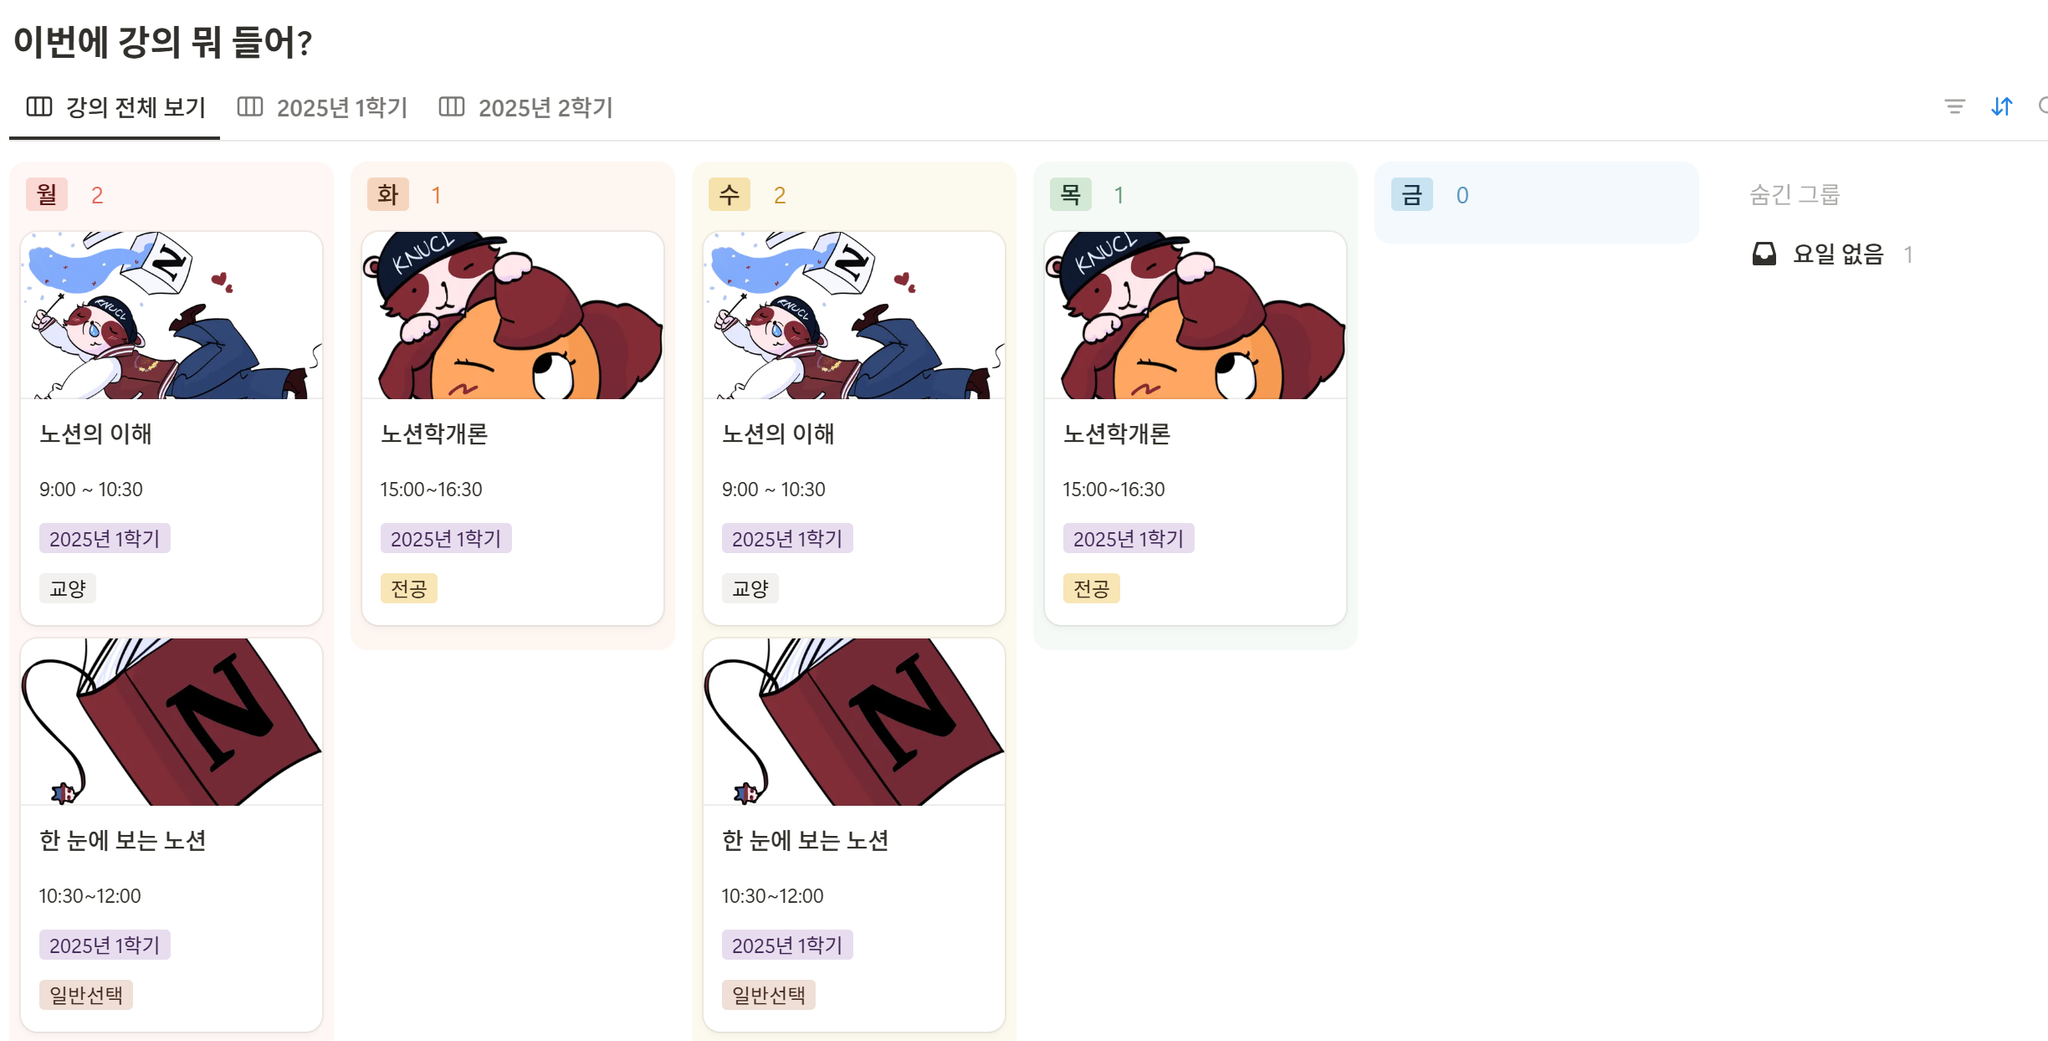This screenshot has height=1041, width=2048.
Task: Click the search icon at far right
Action: (2042, 106)
